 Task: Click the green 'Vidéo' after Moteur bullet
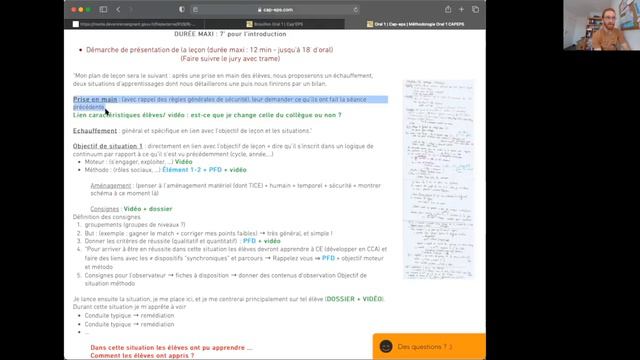click(x=183, y=162)
